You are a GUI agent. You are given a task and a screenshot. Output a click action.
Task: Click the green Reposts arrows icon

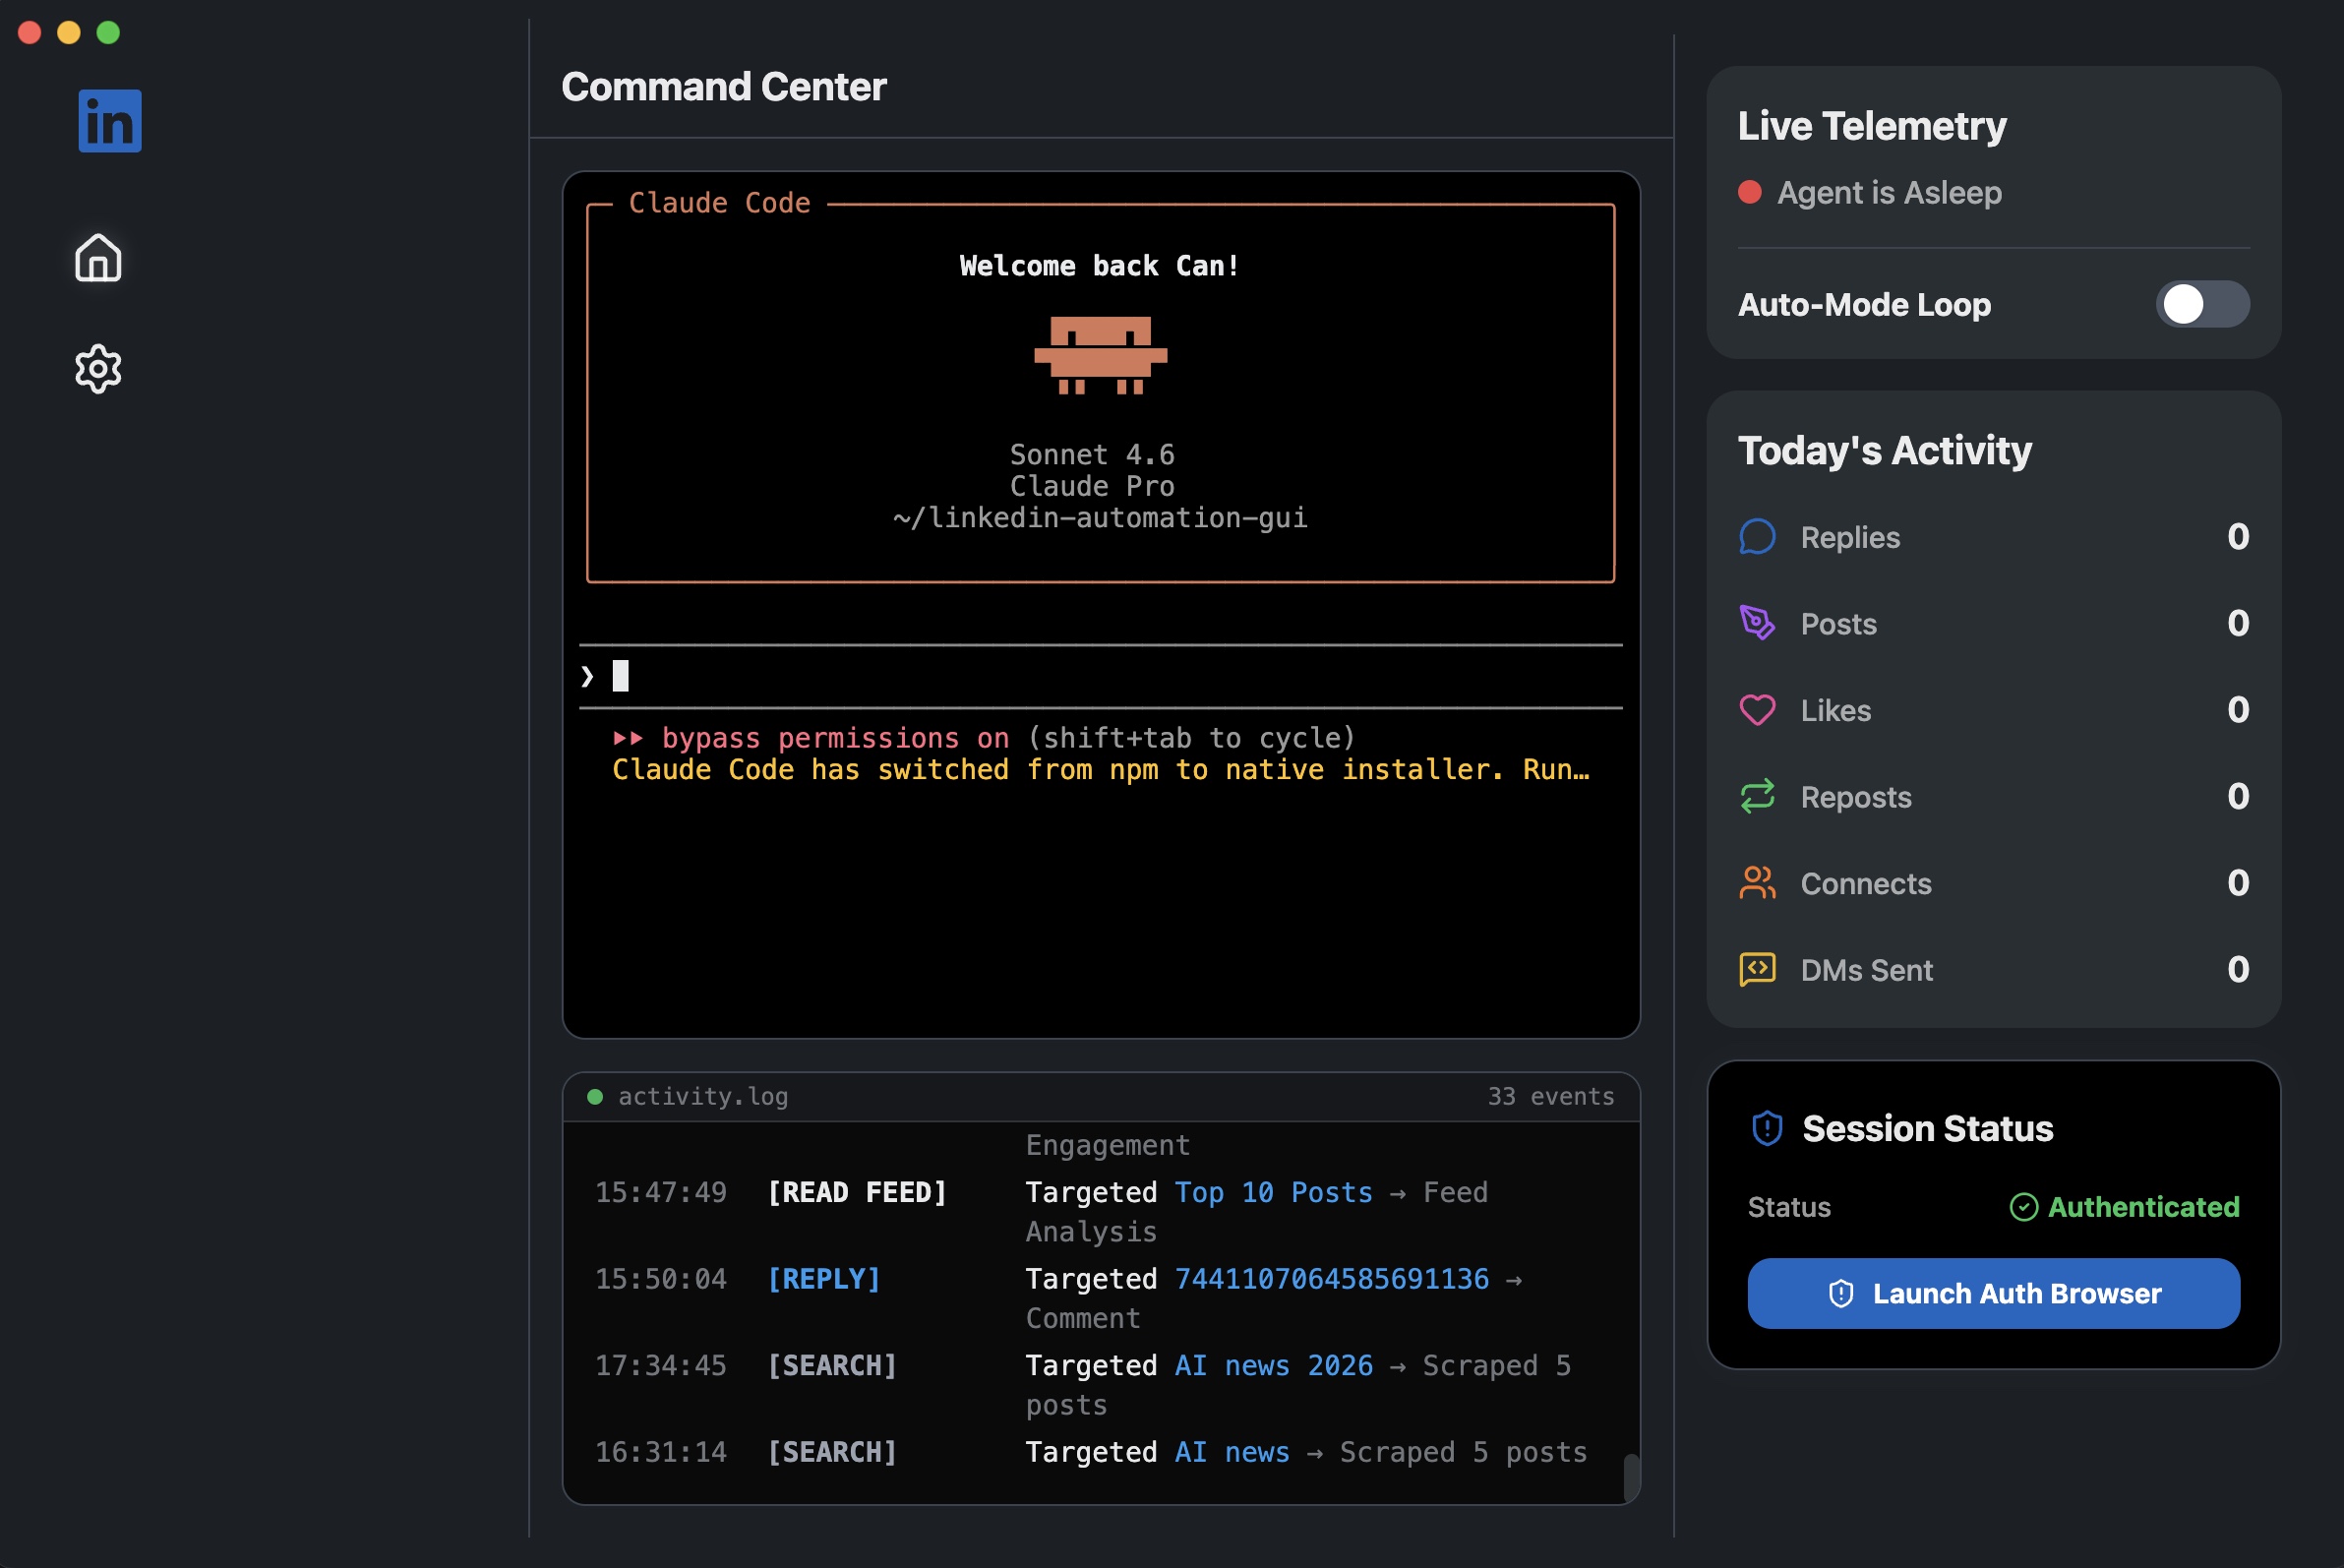click(x=1758, y=796)
